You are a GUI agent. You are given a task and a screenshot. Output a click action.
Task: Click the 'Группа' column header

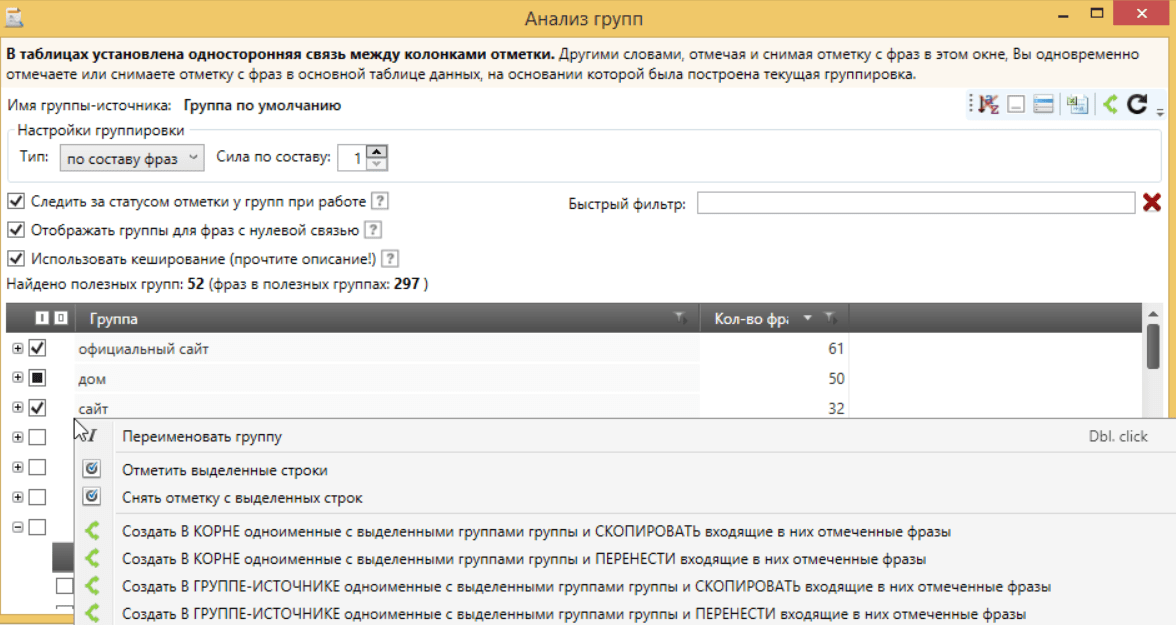tap(388, 318)
